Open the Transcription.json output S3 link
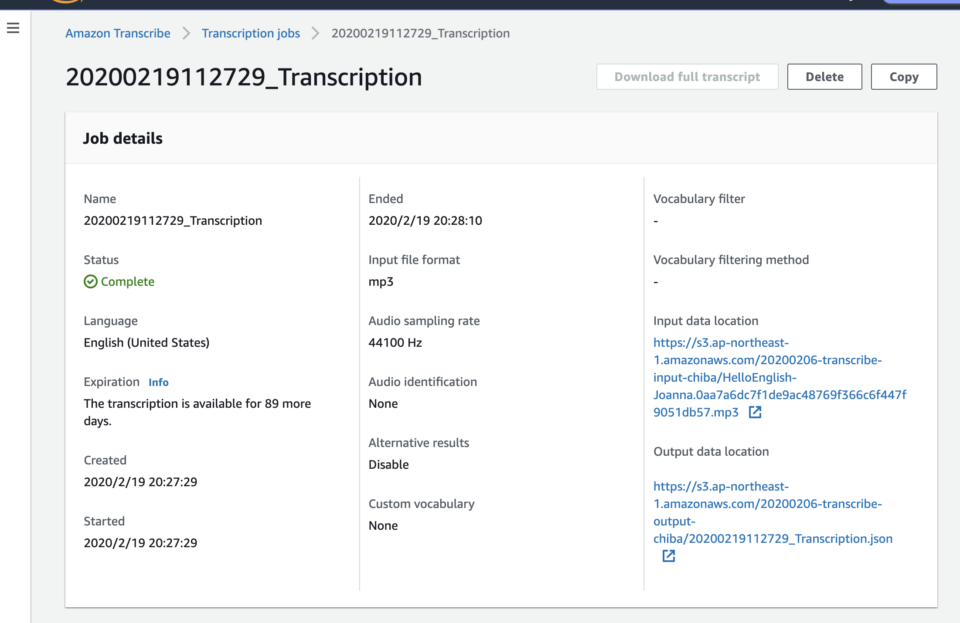Screen dimensions: 960x623 click(773, 513)
